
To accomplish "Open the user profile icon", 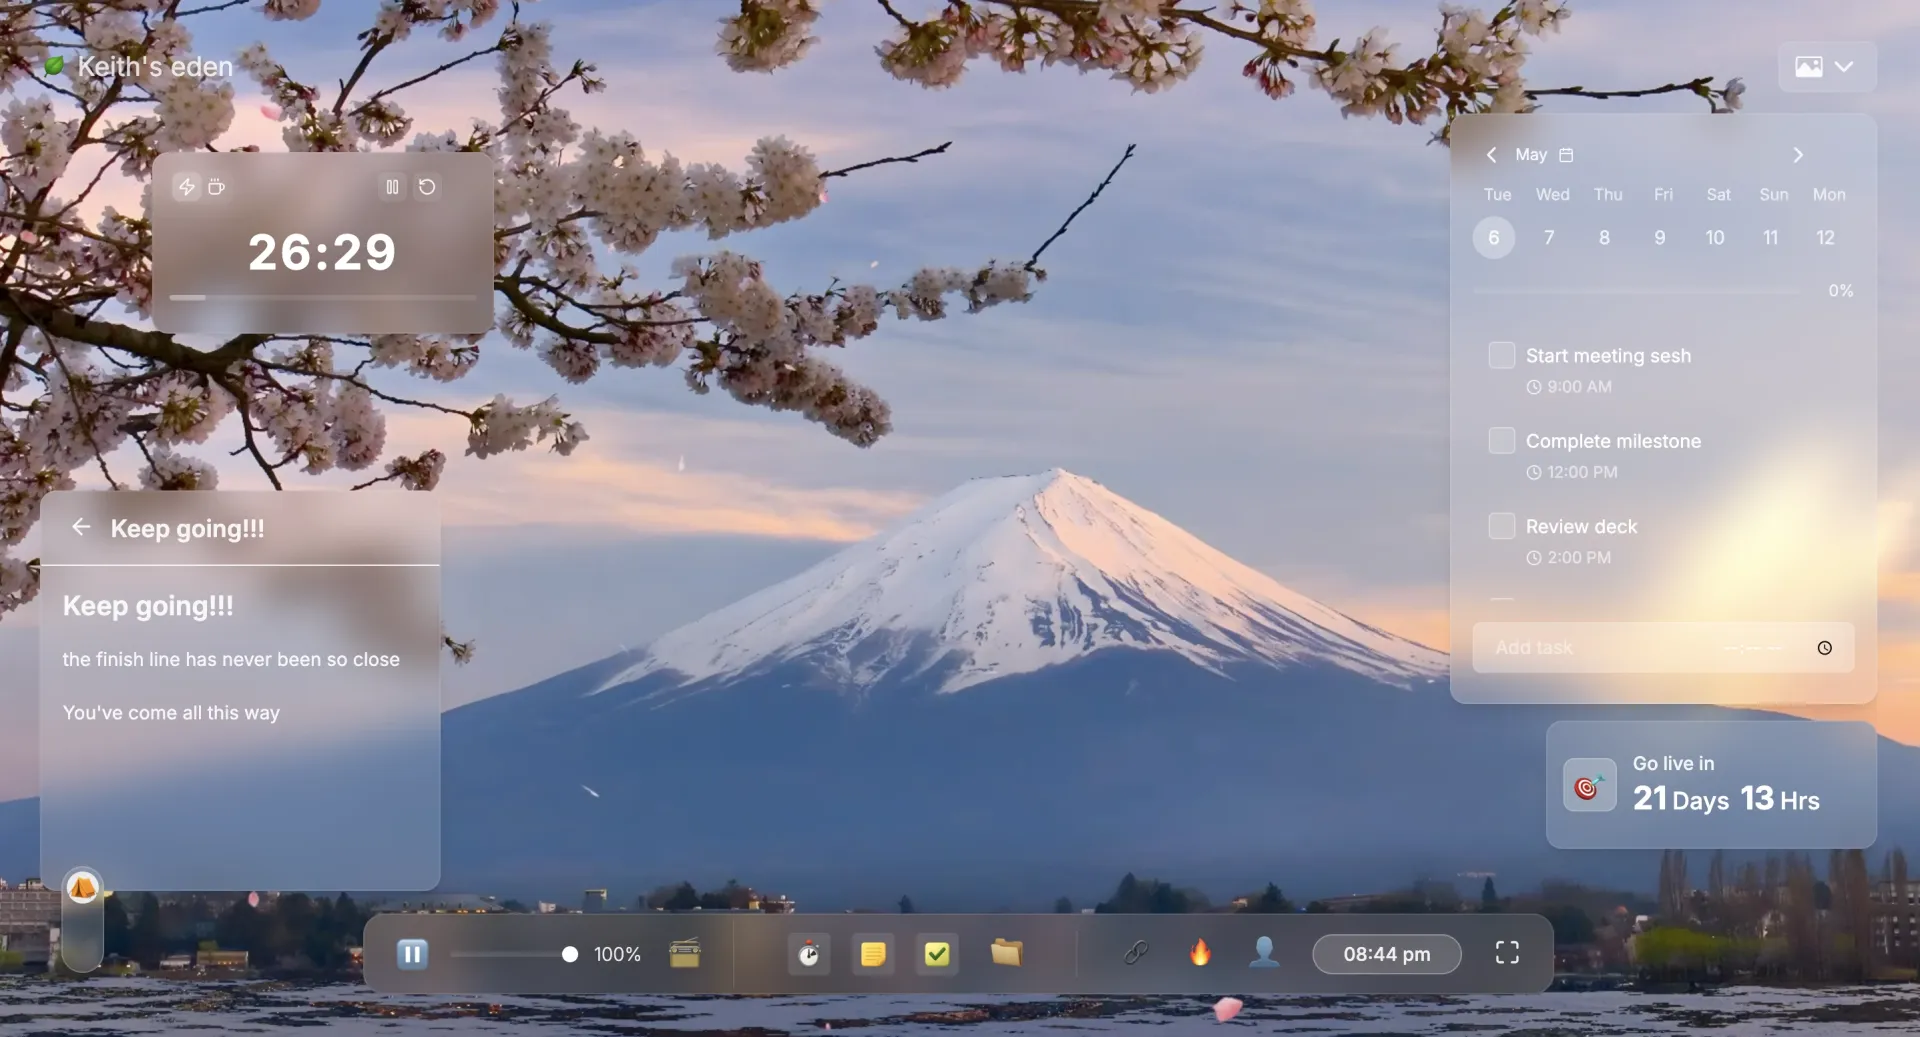I will click(1264, 952).
